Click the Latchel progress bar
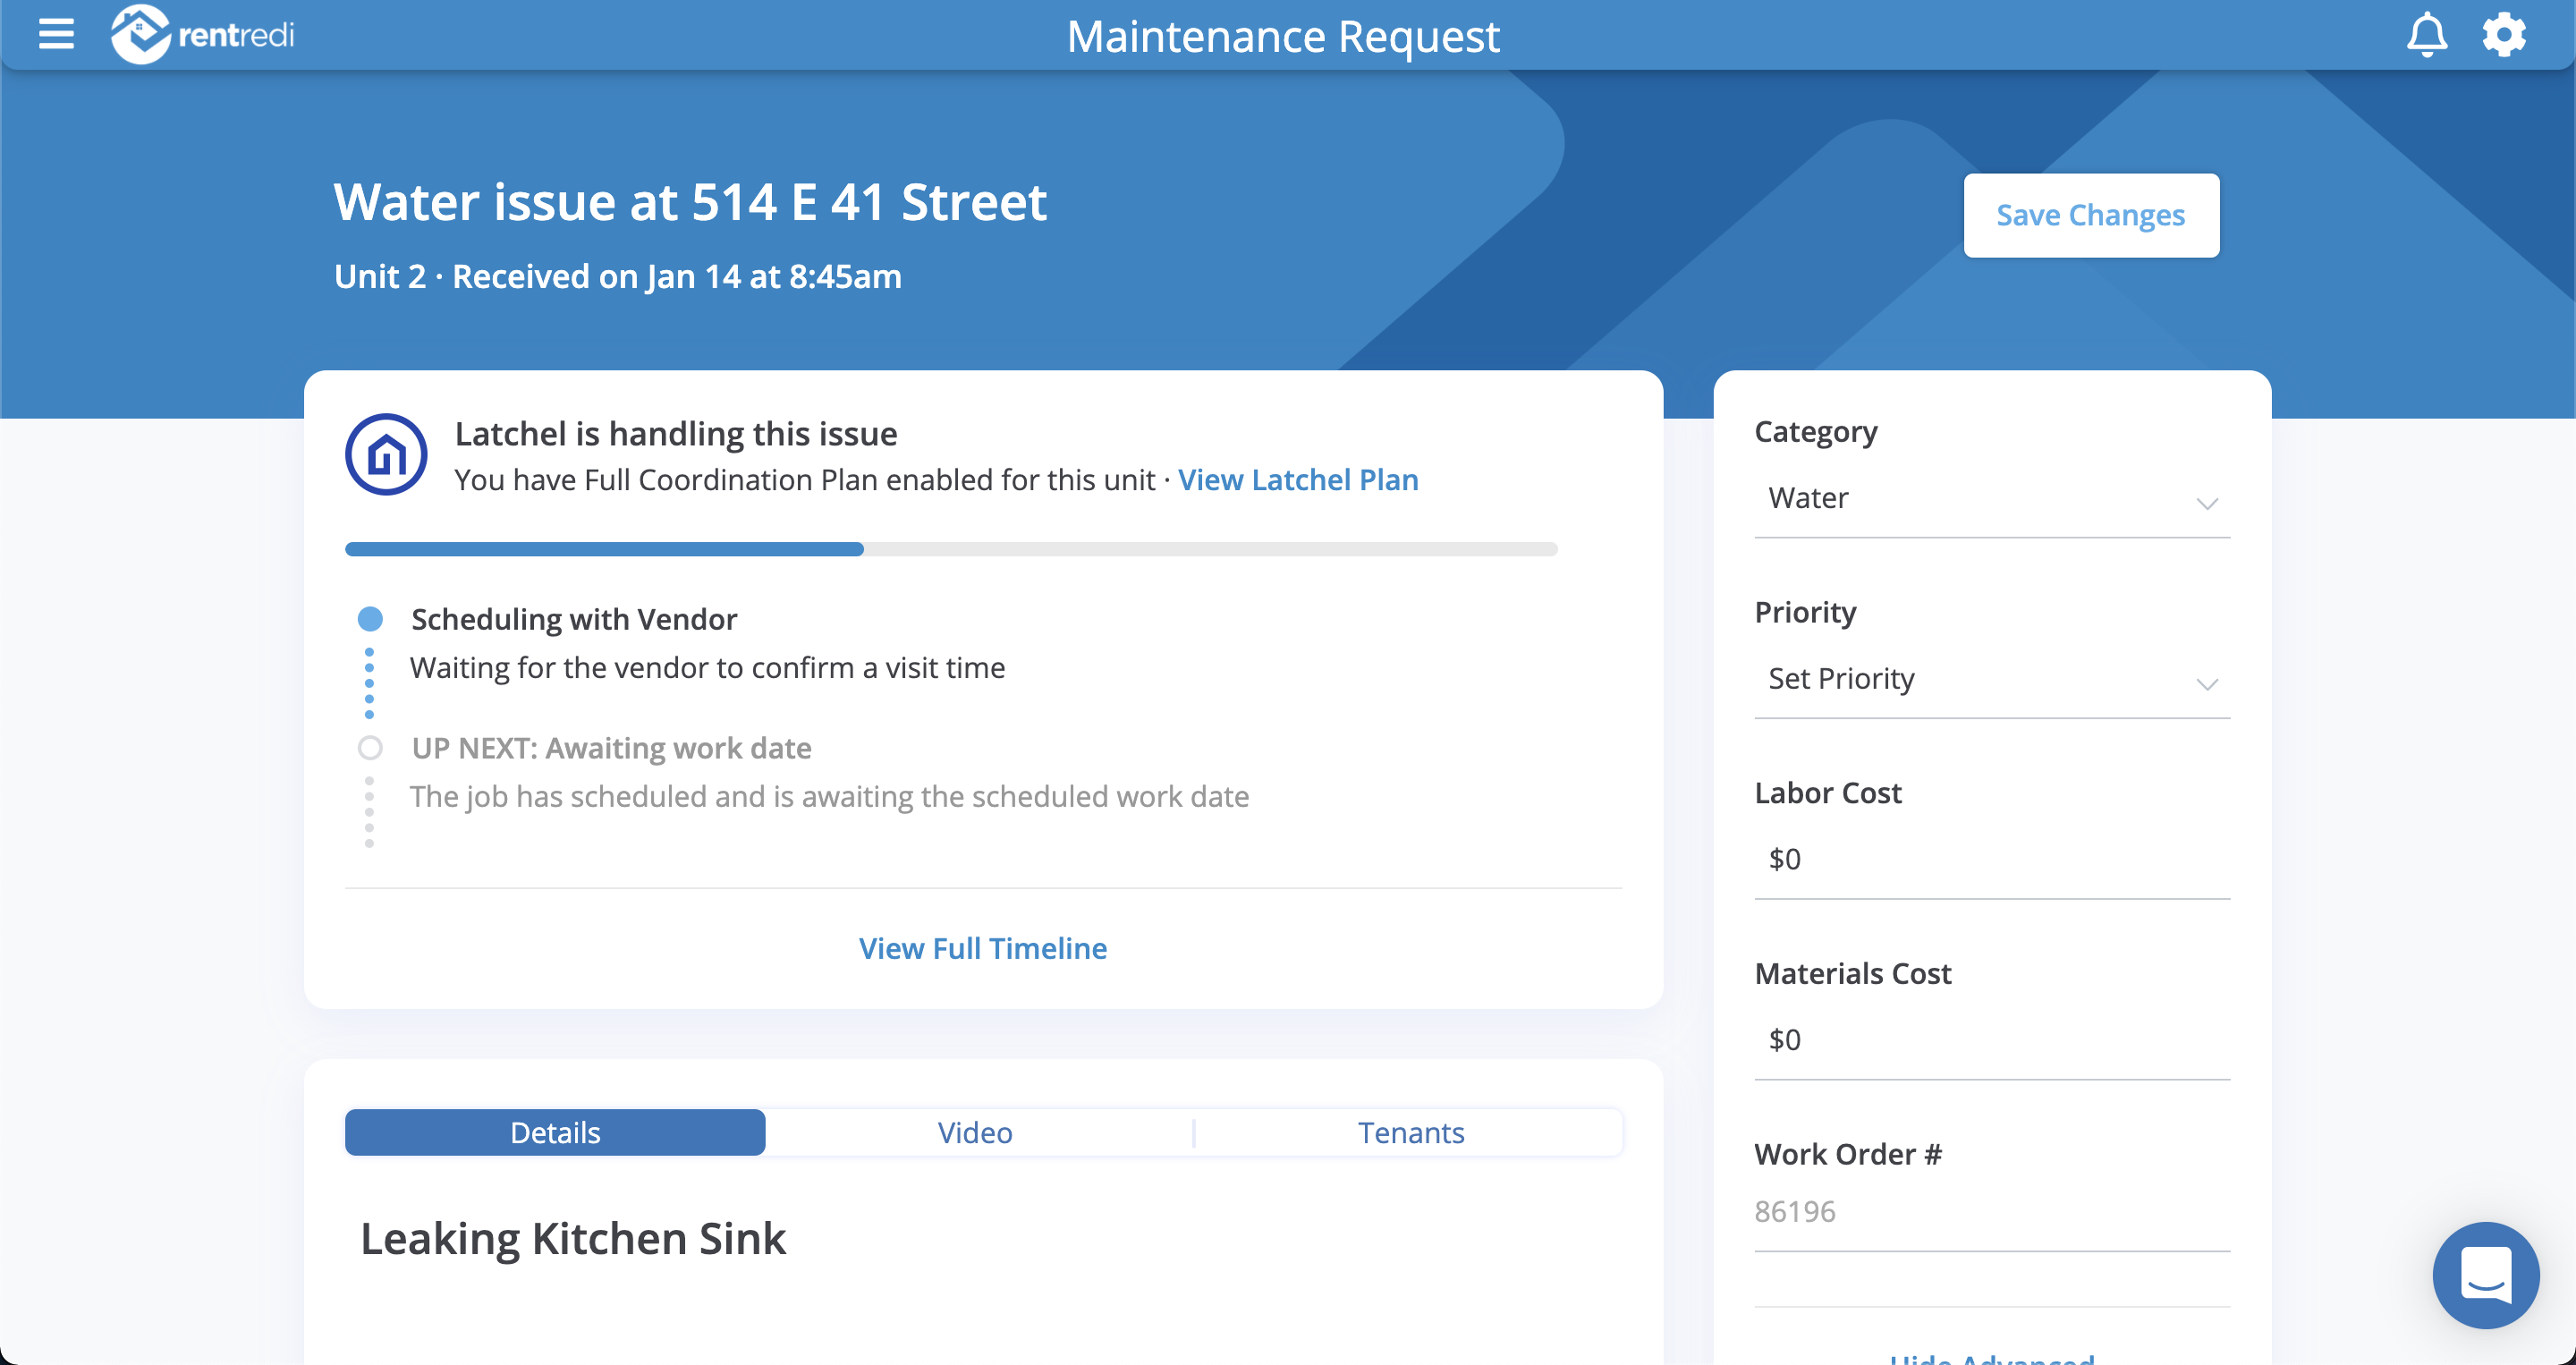2576x1365 pixels. point(951,549)
